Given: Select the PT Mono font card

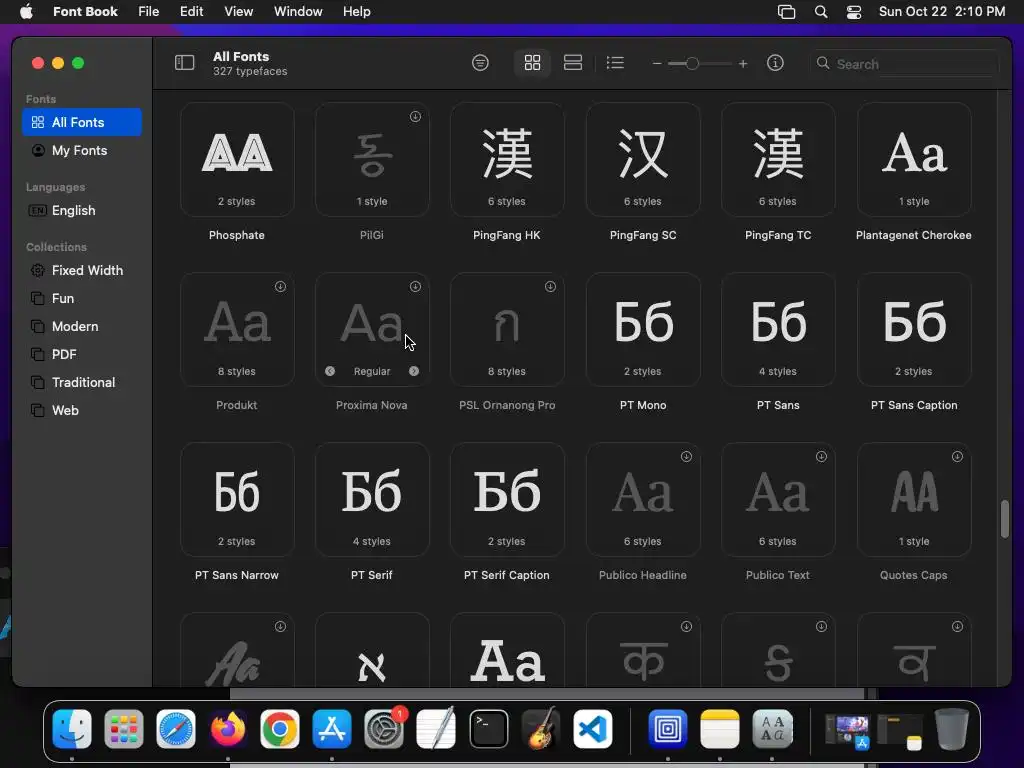Looking at the screenshot, I should [x=643, y=330].
